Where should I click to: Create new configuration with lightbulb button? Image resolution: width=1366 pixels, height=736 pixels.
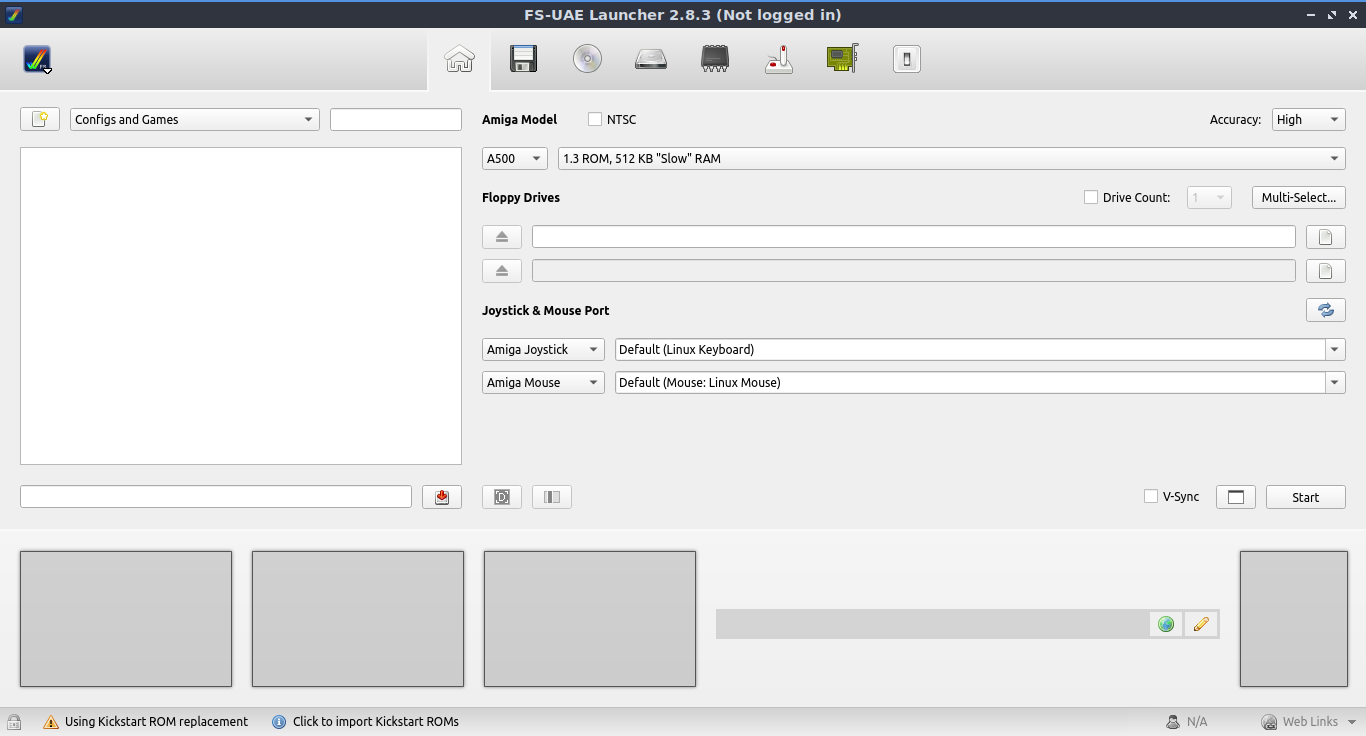(40, 119)
